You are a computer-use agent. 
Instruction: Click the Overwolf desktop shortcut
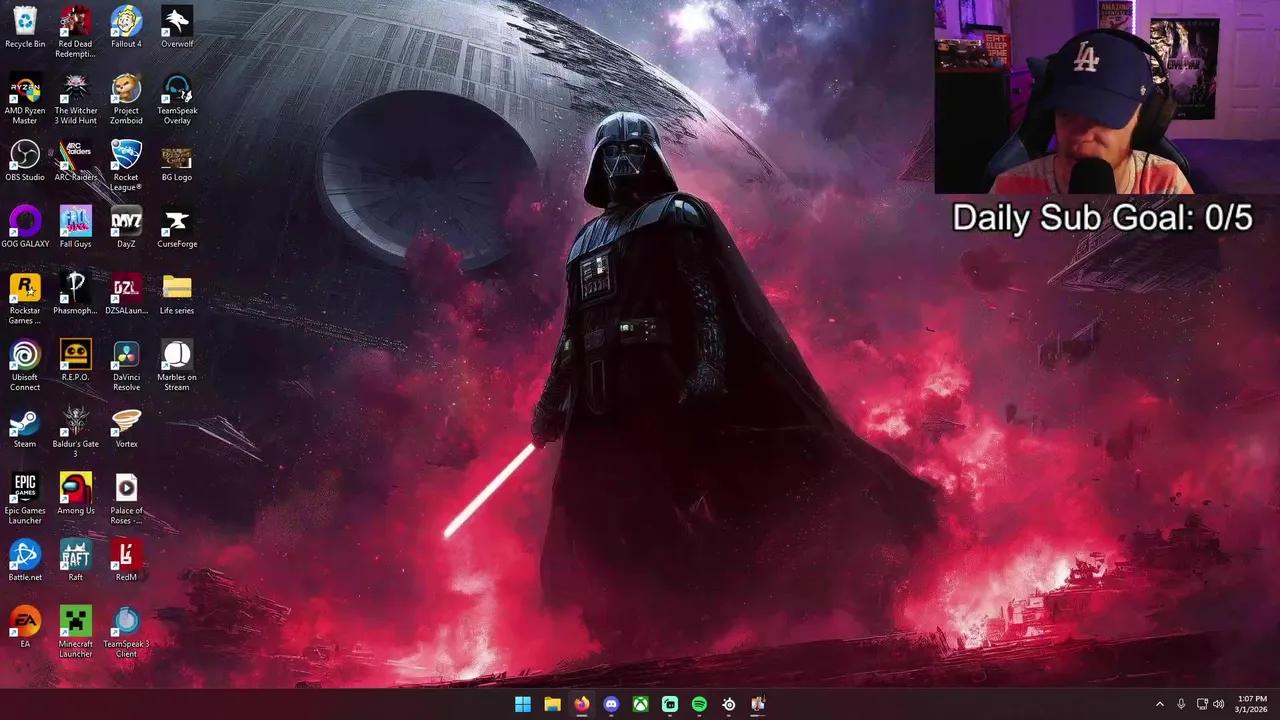(x=177, y=28)
